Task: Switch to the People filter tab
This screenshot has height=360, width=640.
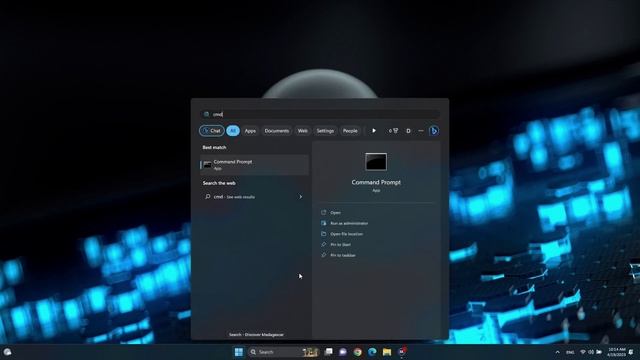Action: pos(350,131)
